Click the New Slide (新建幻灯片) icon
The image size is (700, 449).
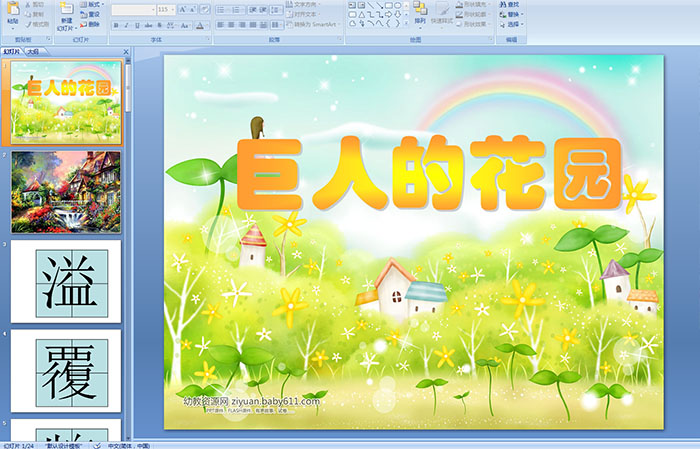coord(67,8)
